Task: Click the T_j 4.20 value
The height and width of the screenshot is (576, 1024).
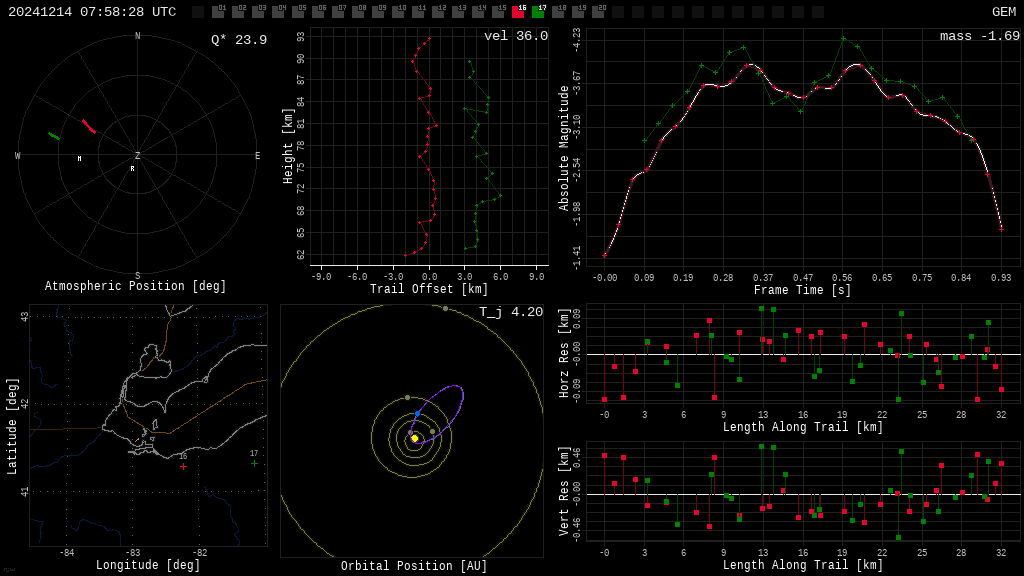Action: [511, 312]
